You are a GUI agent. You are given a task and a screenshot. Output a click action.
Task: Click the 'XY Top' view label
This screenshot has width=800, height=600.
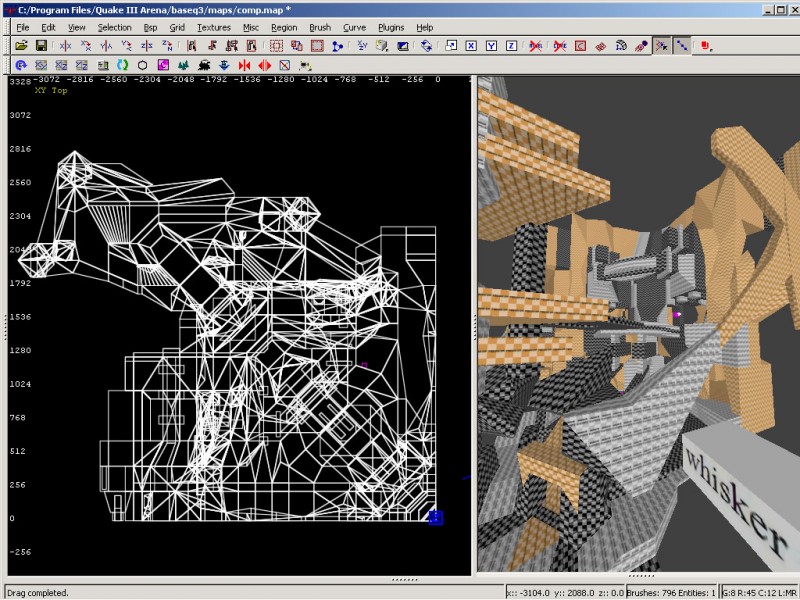pyautogui.click(x=51, y=90)
